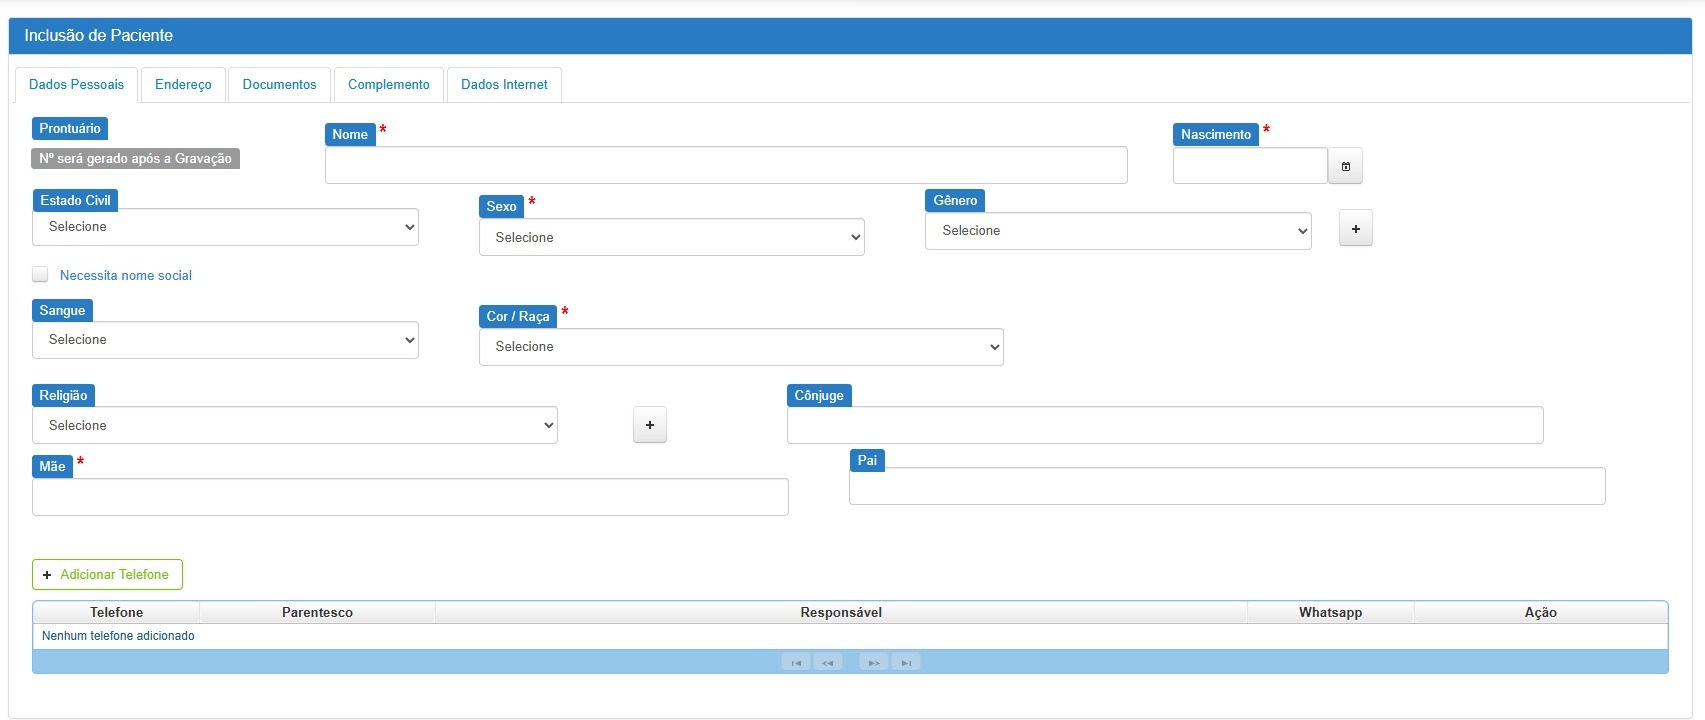Go to last page of telefone table

(906, 662)
